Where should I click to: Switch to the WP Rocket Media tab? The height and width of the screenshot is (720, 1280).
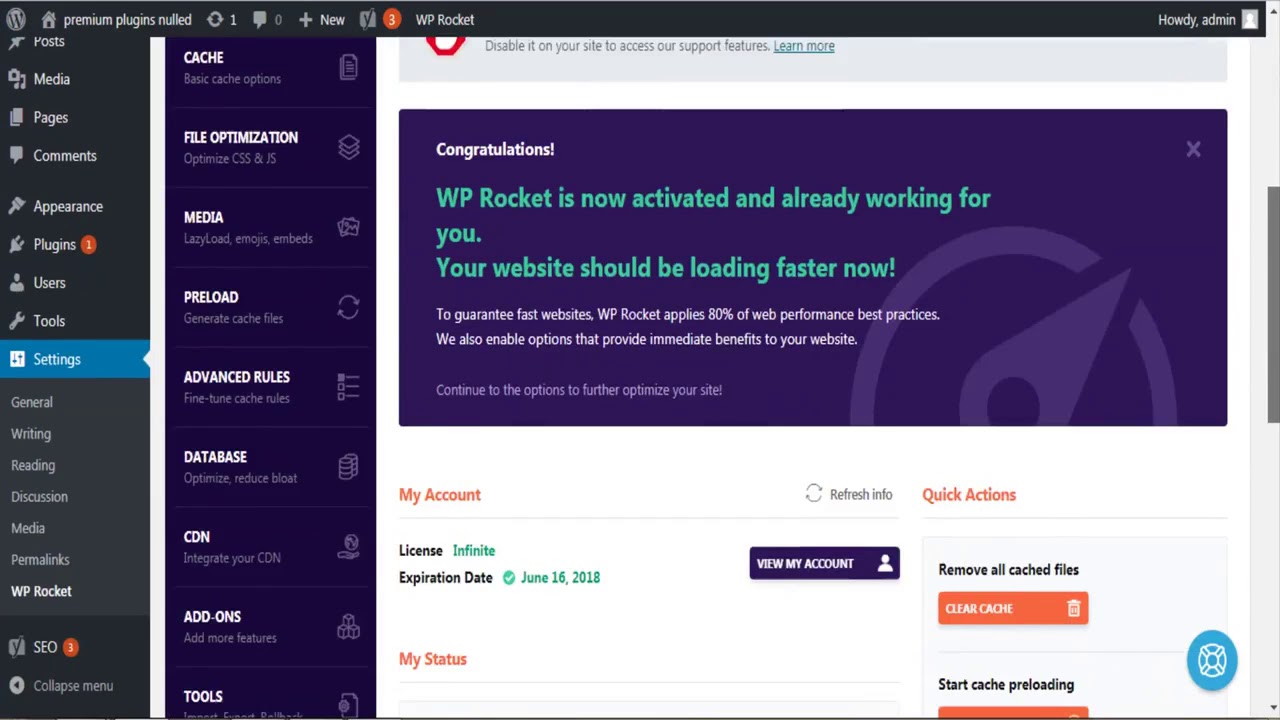[x=270, y=227]
